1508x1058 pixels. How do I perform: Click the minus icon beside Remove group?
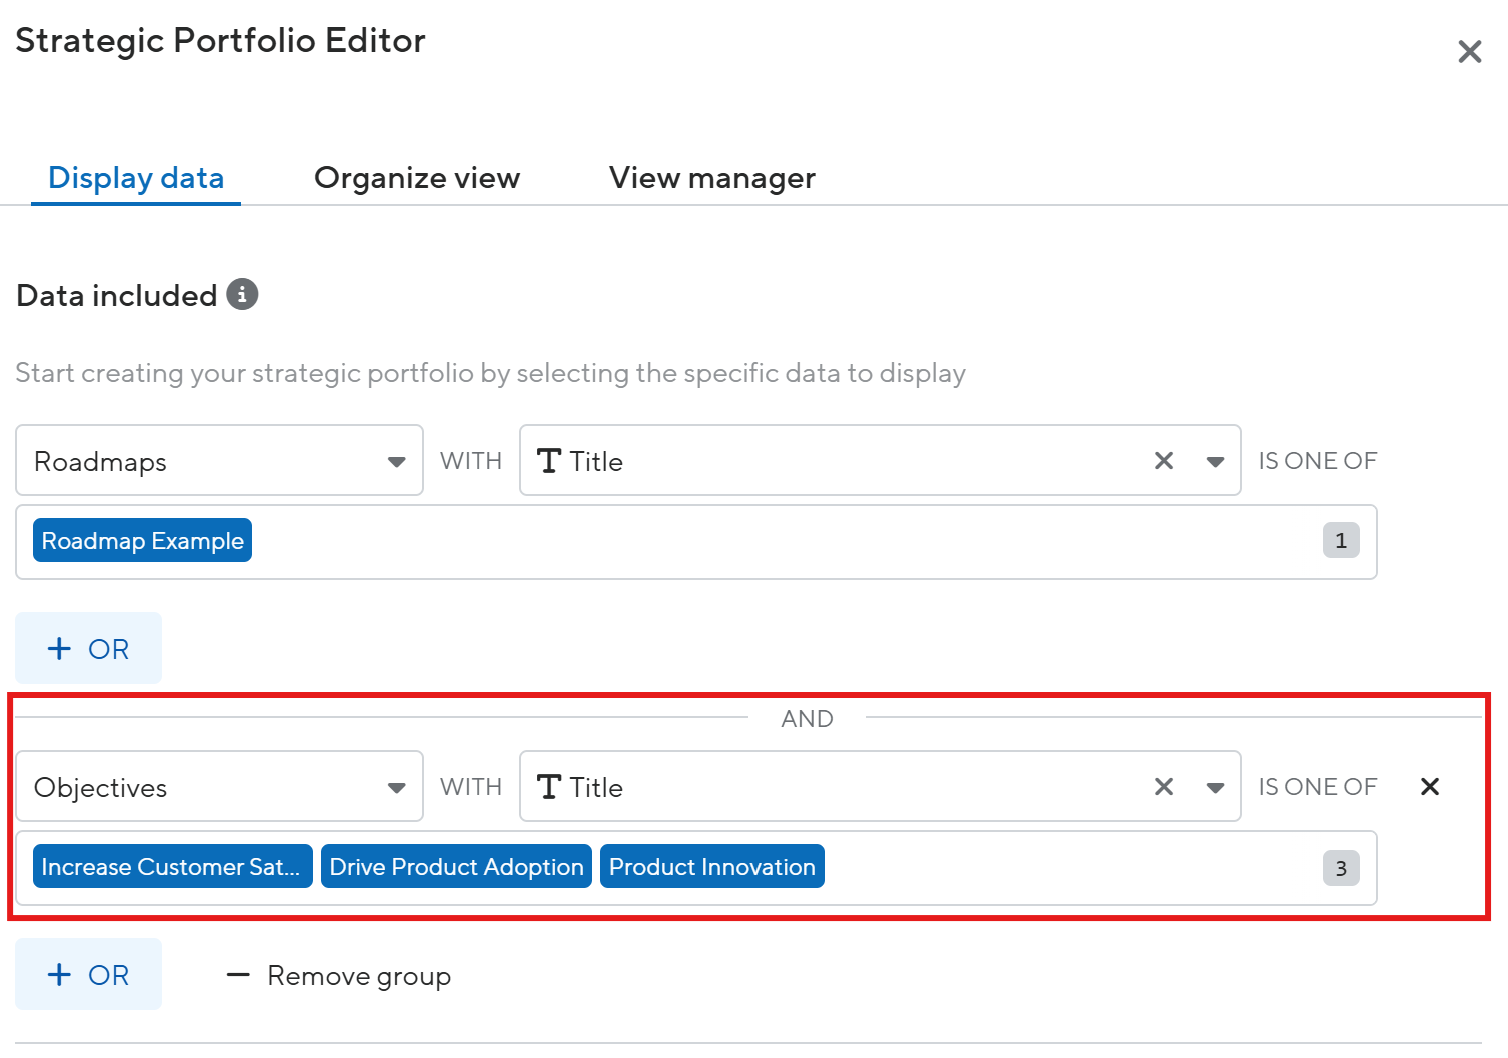(x=238, y=975)
